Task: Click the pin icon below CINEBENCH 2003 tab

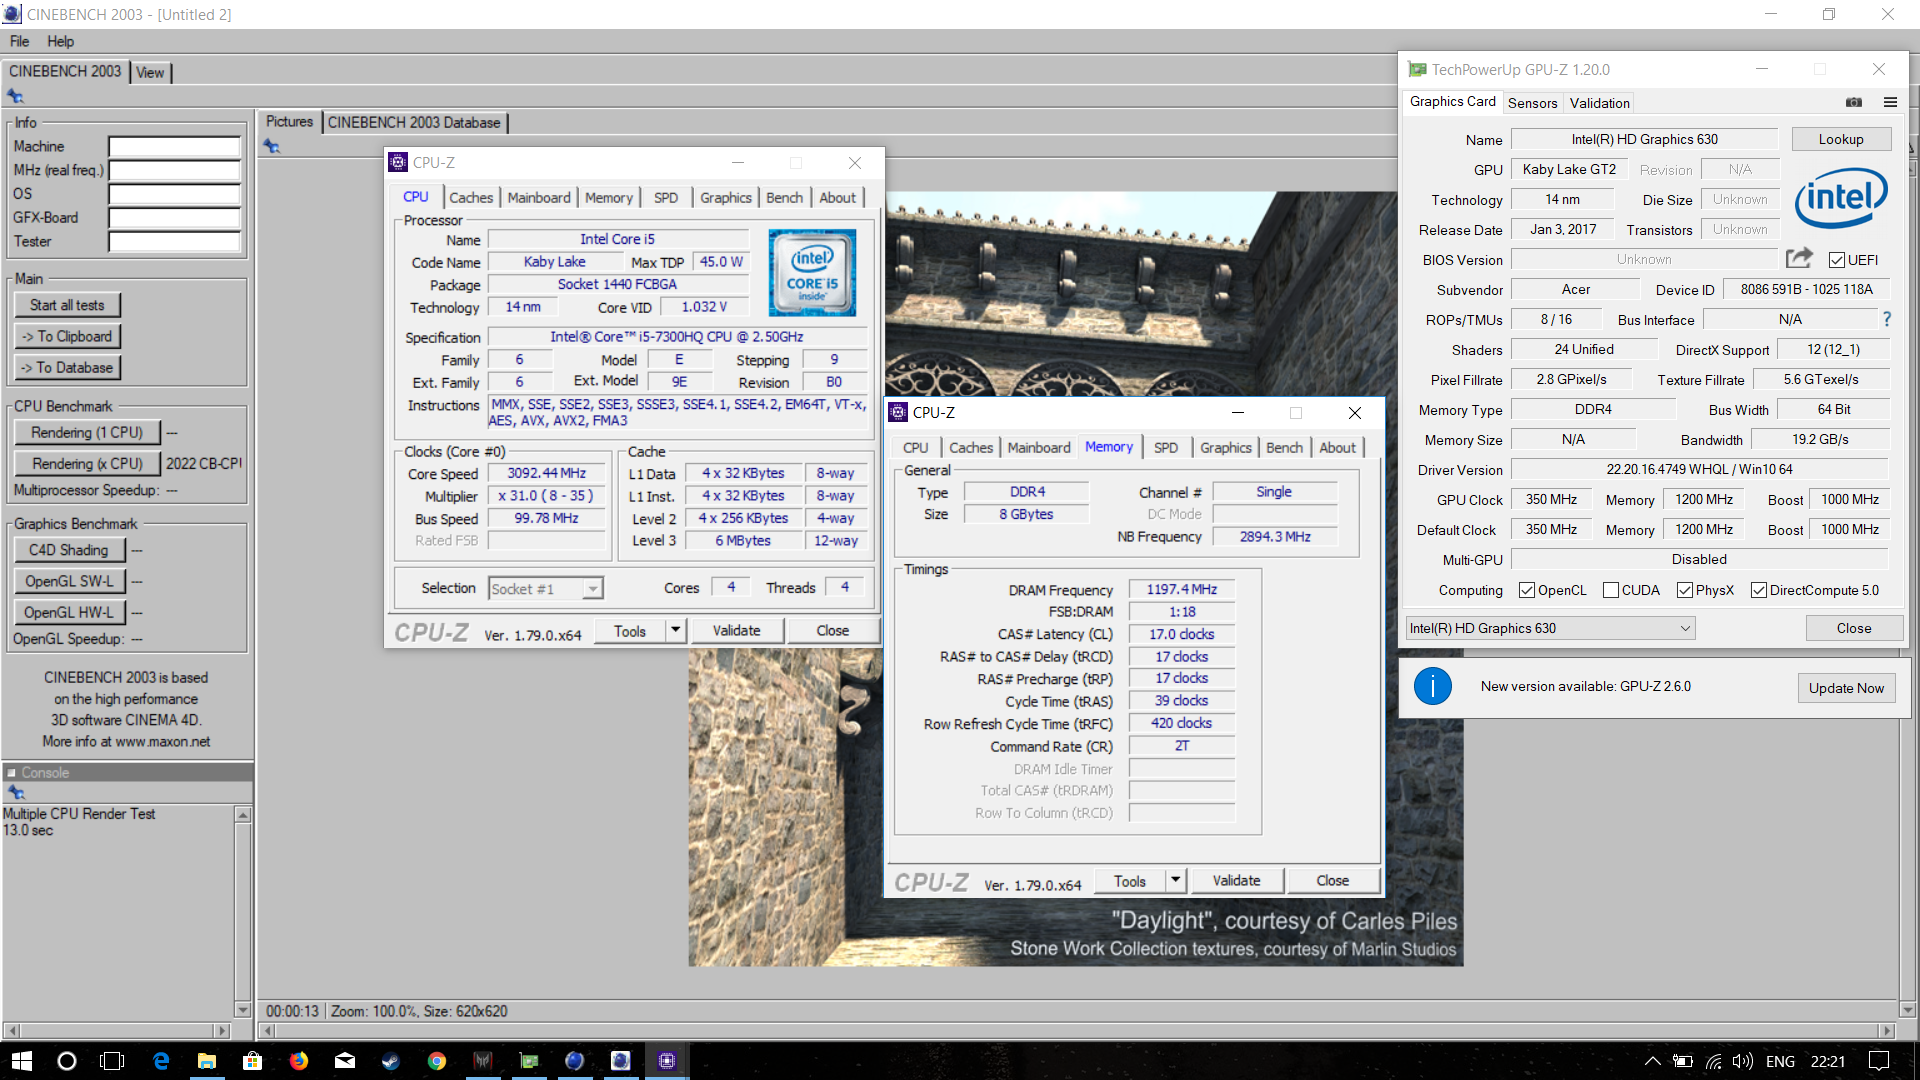Action: pyautogui.click(x=15, y=96)
